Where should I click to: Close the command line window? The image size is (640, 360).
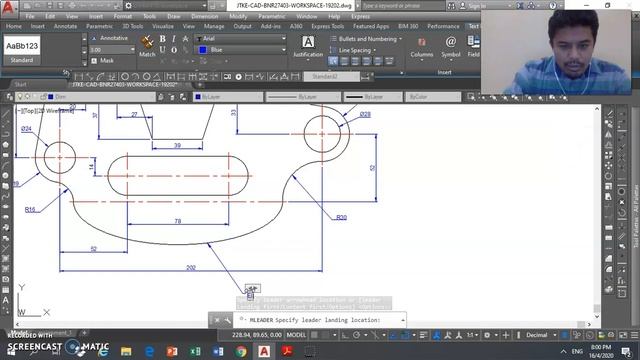[217, 320]
